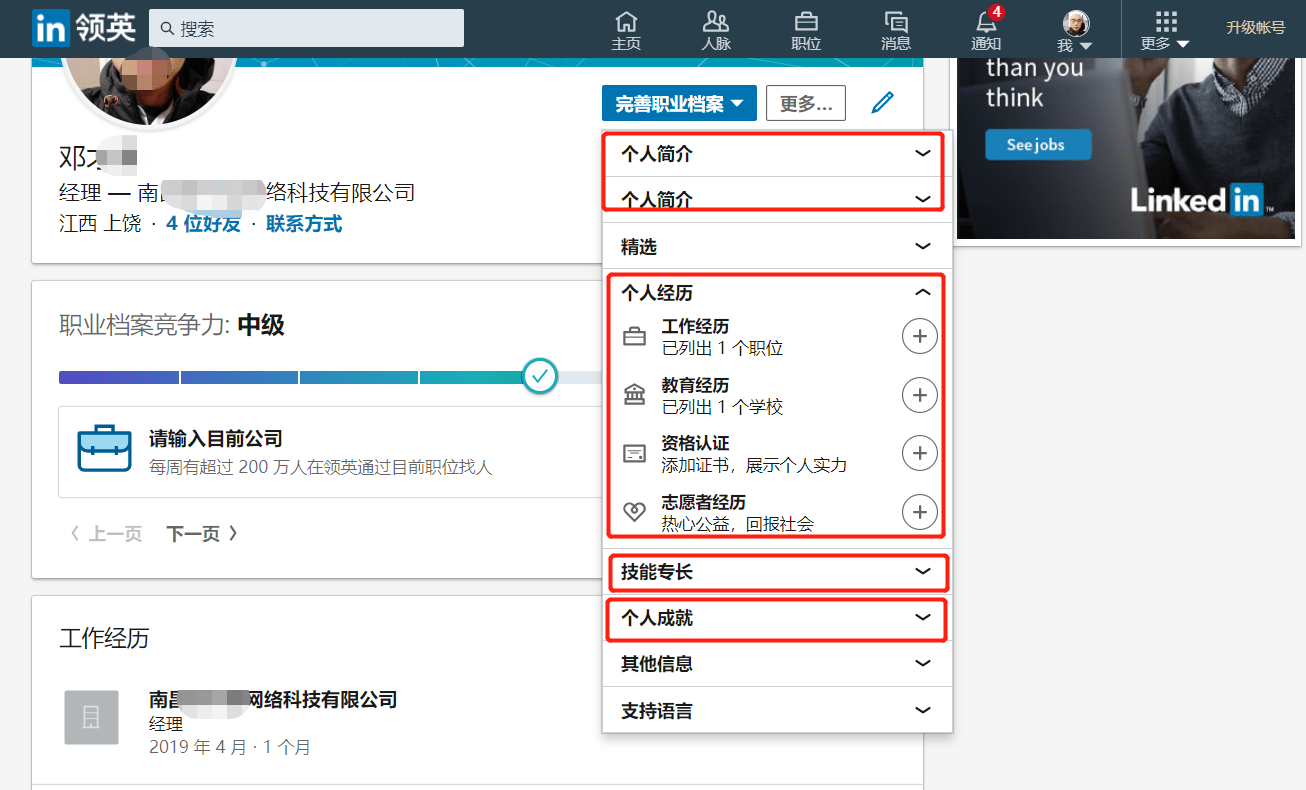Click the 完善职业档案 dropdown button
The width and height of the screenshot is (1306, 790).
pyautogui.click(x=679, y=103)
